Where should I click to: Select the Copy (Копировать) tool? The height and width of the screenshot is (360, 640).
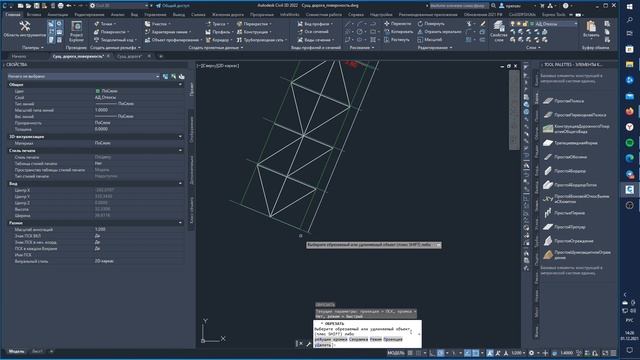(x=398, y=31)
